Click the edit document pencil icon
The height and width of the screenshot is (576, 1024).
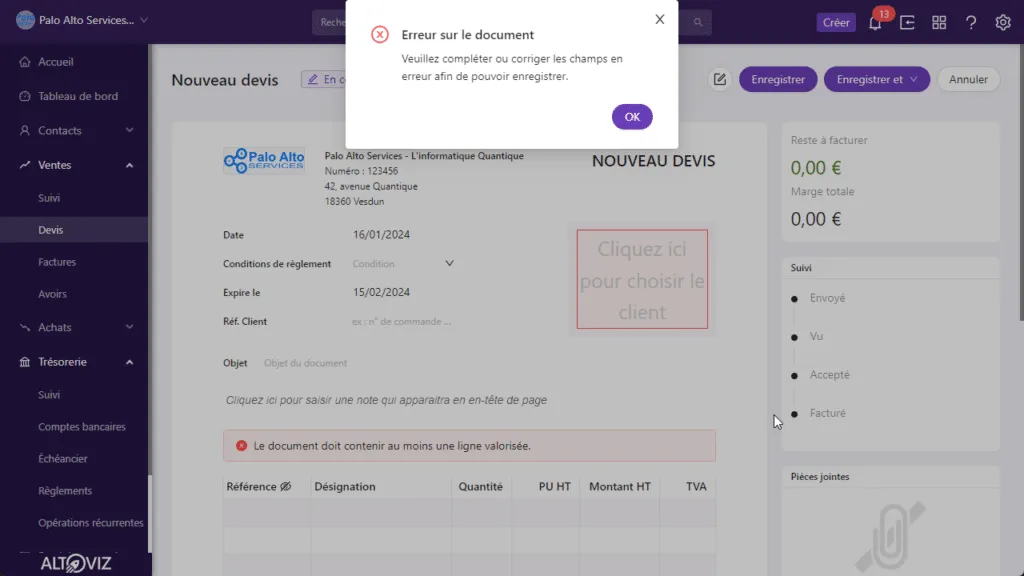point(720,79)
